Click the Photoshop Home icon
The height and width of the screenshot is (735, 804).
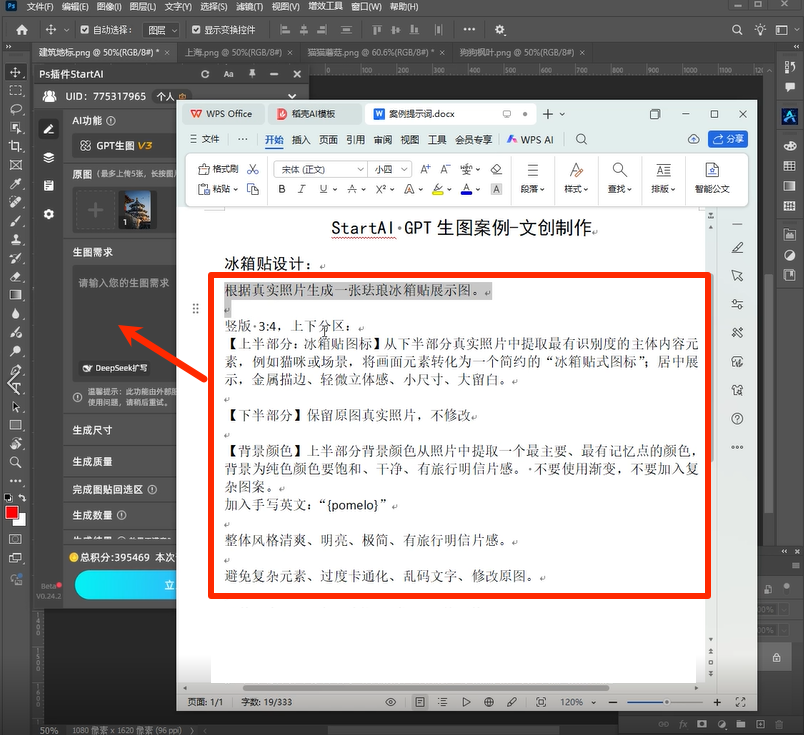click(22, 30)
